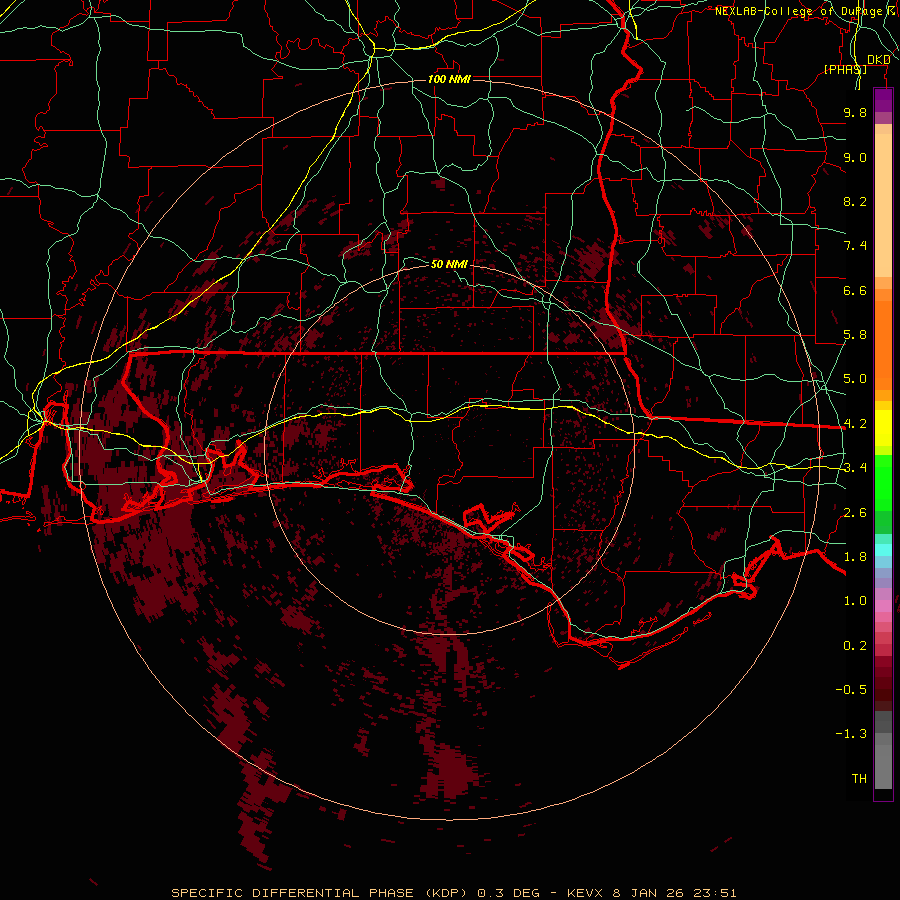
Task: Click the 8 JAN 26 23:51 timestamp
Action: [676, 893]
